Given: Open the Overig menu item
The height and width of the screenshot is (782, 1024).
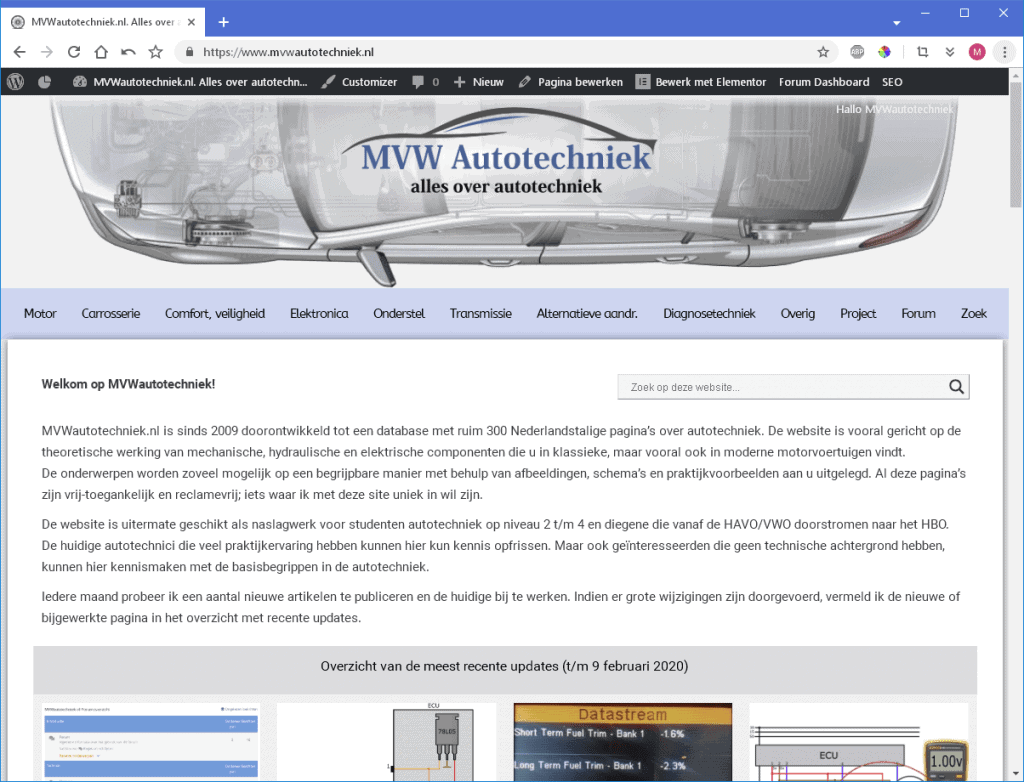Looking at the screenshot, I should point(797,314).
